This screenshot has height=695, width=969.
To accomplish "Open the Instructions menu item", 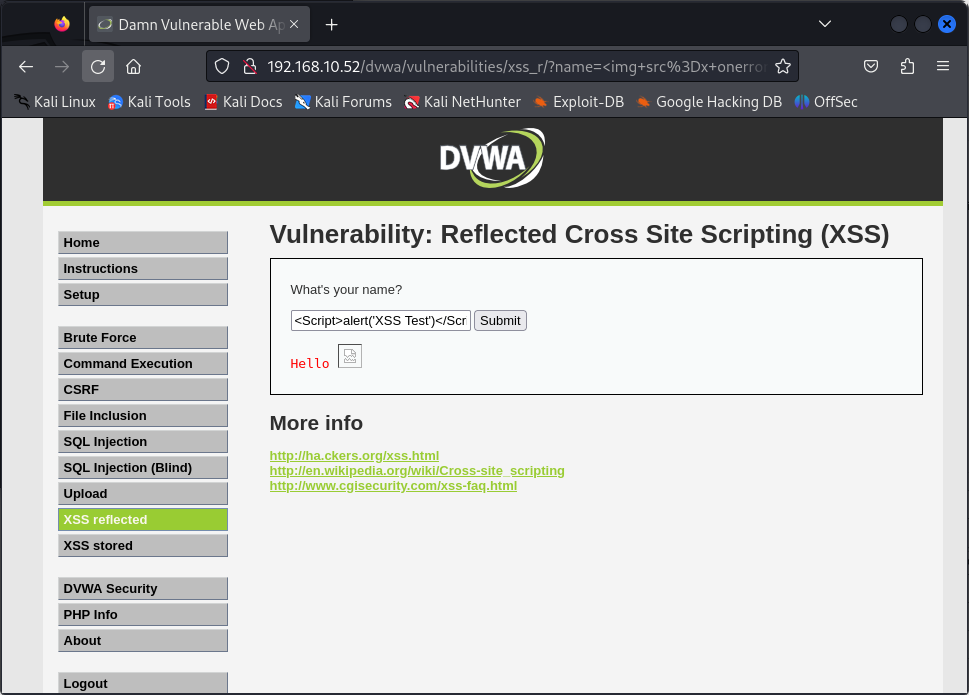I will coord(143,268).
